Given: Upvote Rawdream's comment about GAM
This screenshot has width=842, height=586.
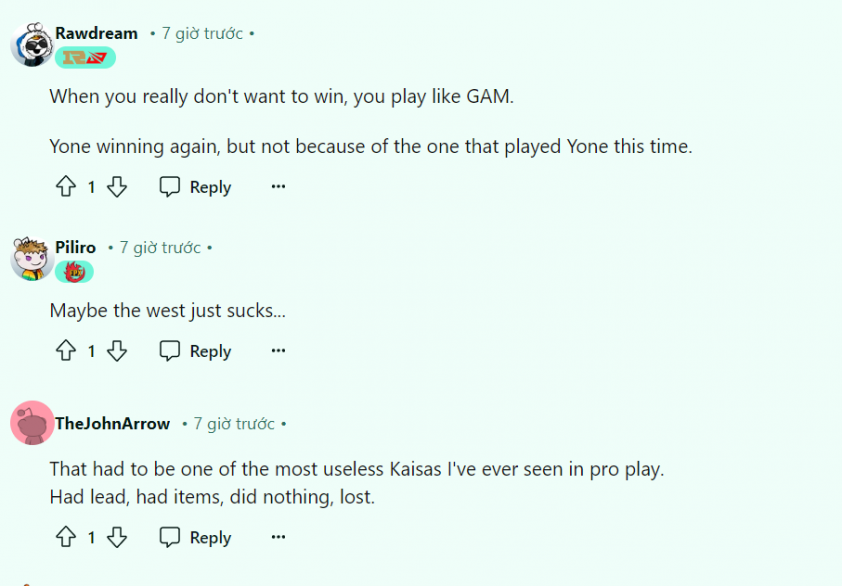Looking at the screenshot, I should (x=66, y=187).
